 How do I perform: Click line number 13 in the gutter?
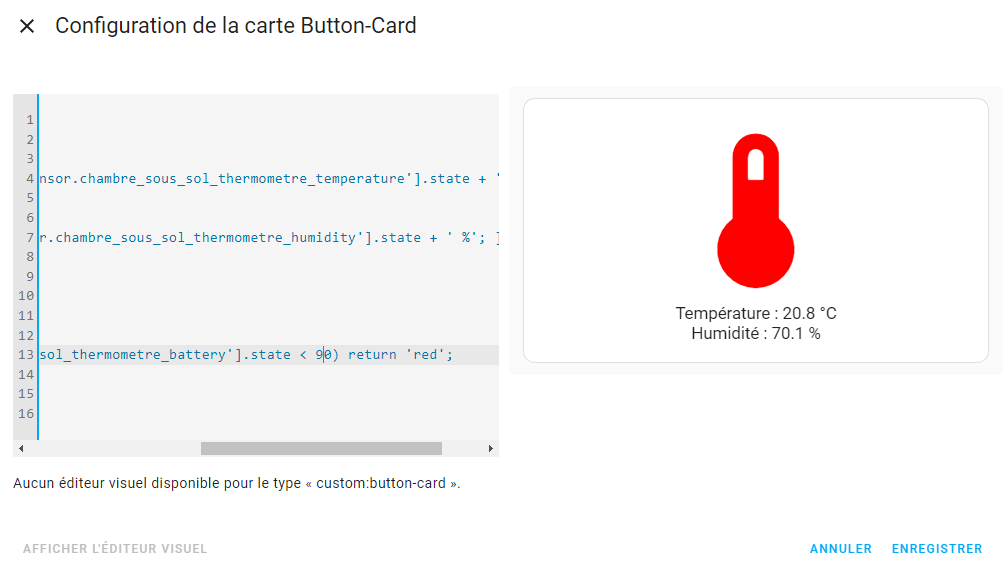[x=27, y=355]
